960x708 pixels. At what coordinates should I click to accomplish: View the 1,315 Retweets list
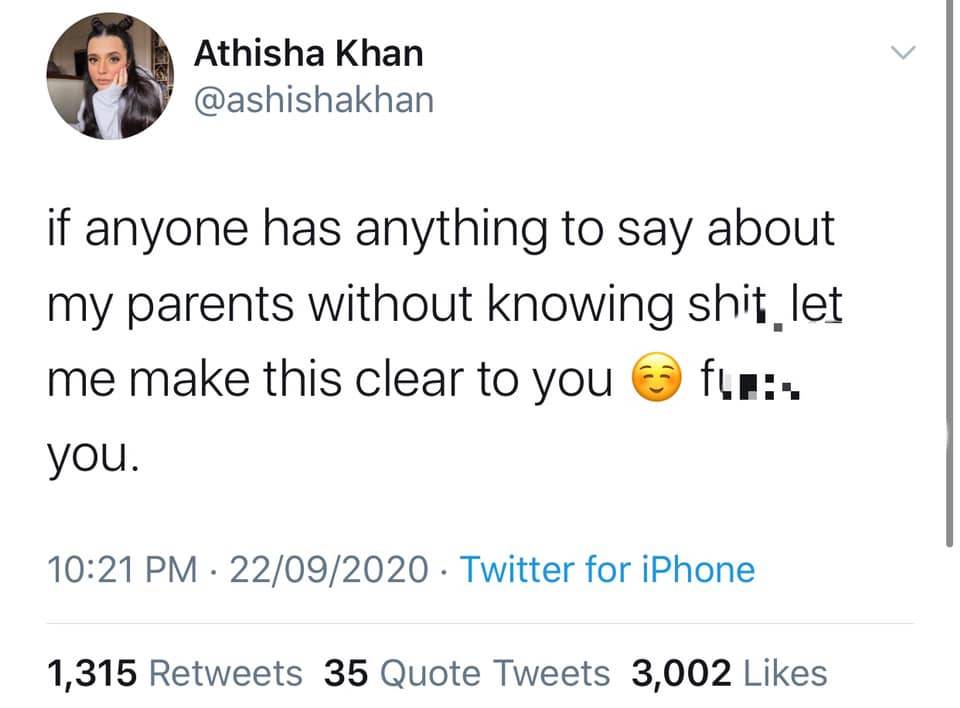pyautogui.click(x=174, y=672)
